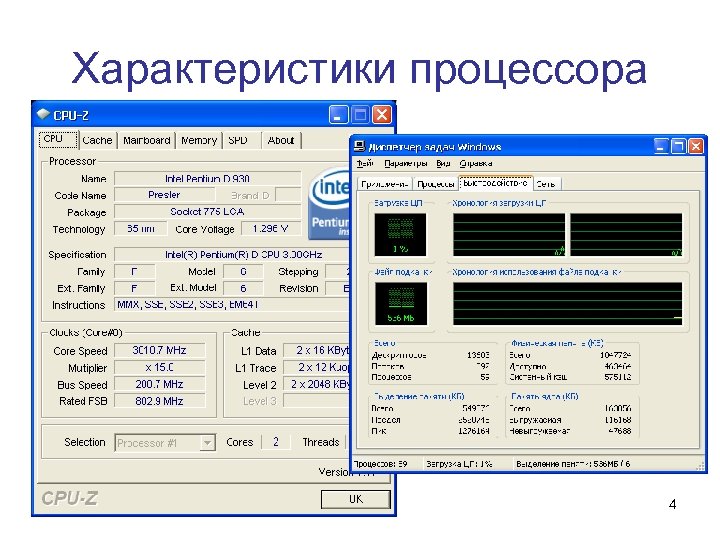
Task: Click the Task Manager title bar icon
Action: (x=360, y=147)
